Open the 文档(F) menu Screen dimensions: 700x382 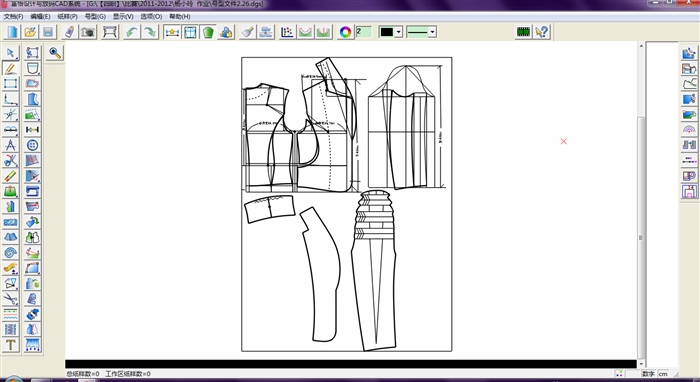13,17
